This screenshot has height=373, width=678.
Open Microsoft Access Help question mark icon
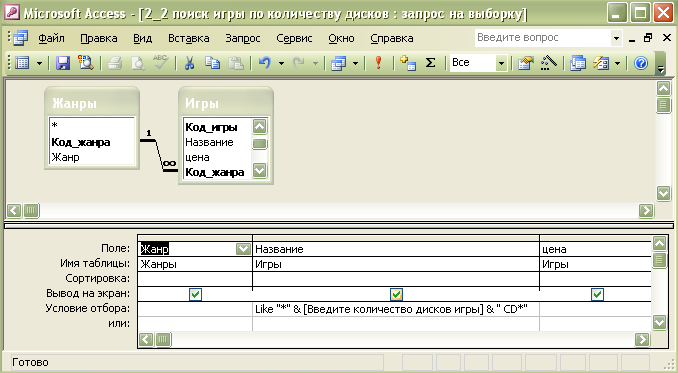coord(641,63)
